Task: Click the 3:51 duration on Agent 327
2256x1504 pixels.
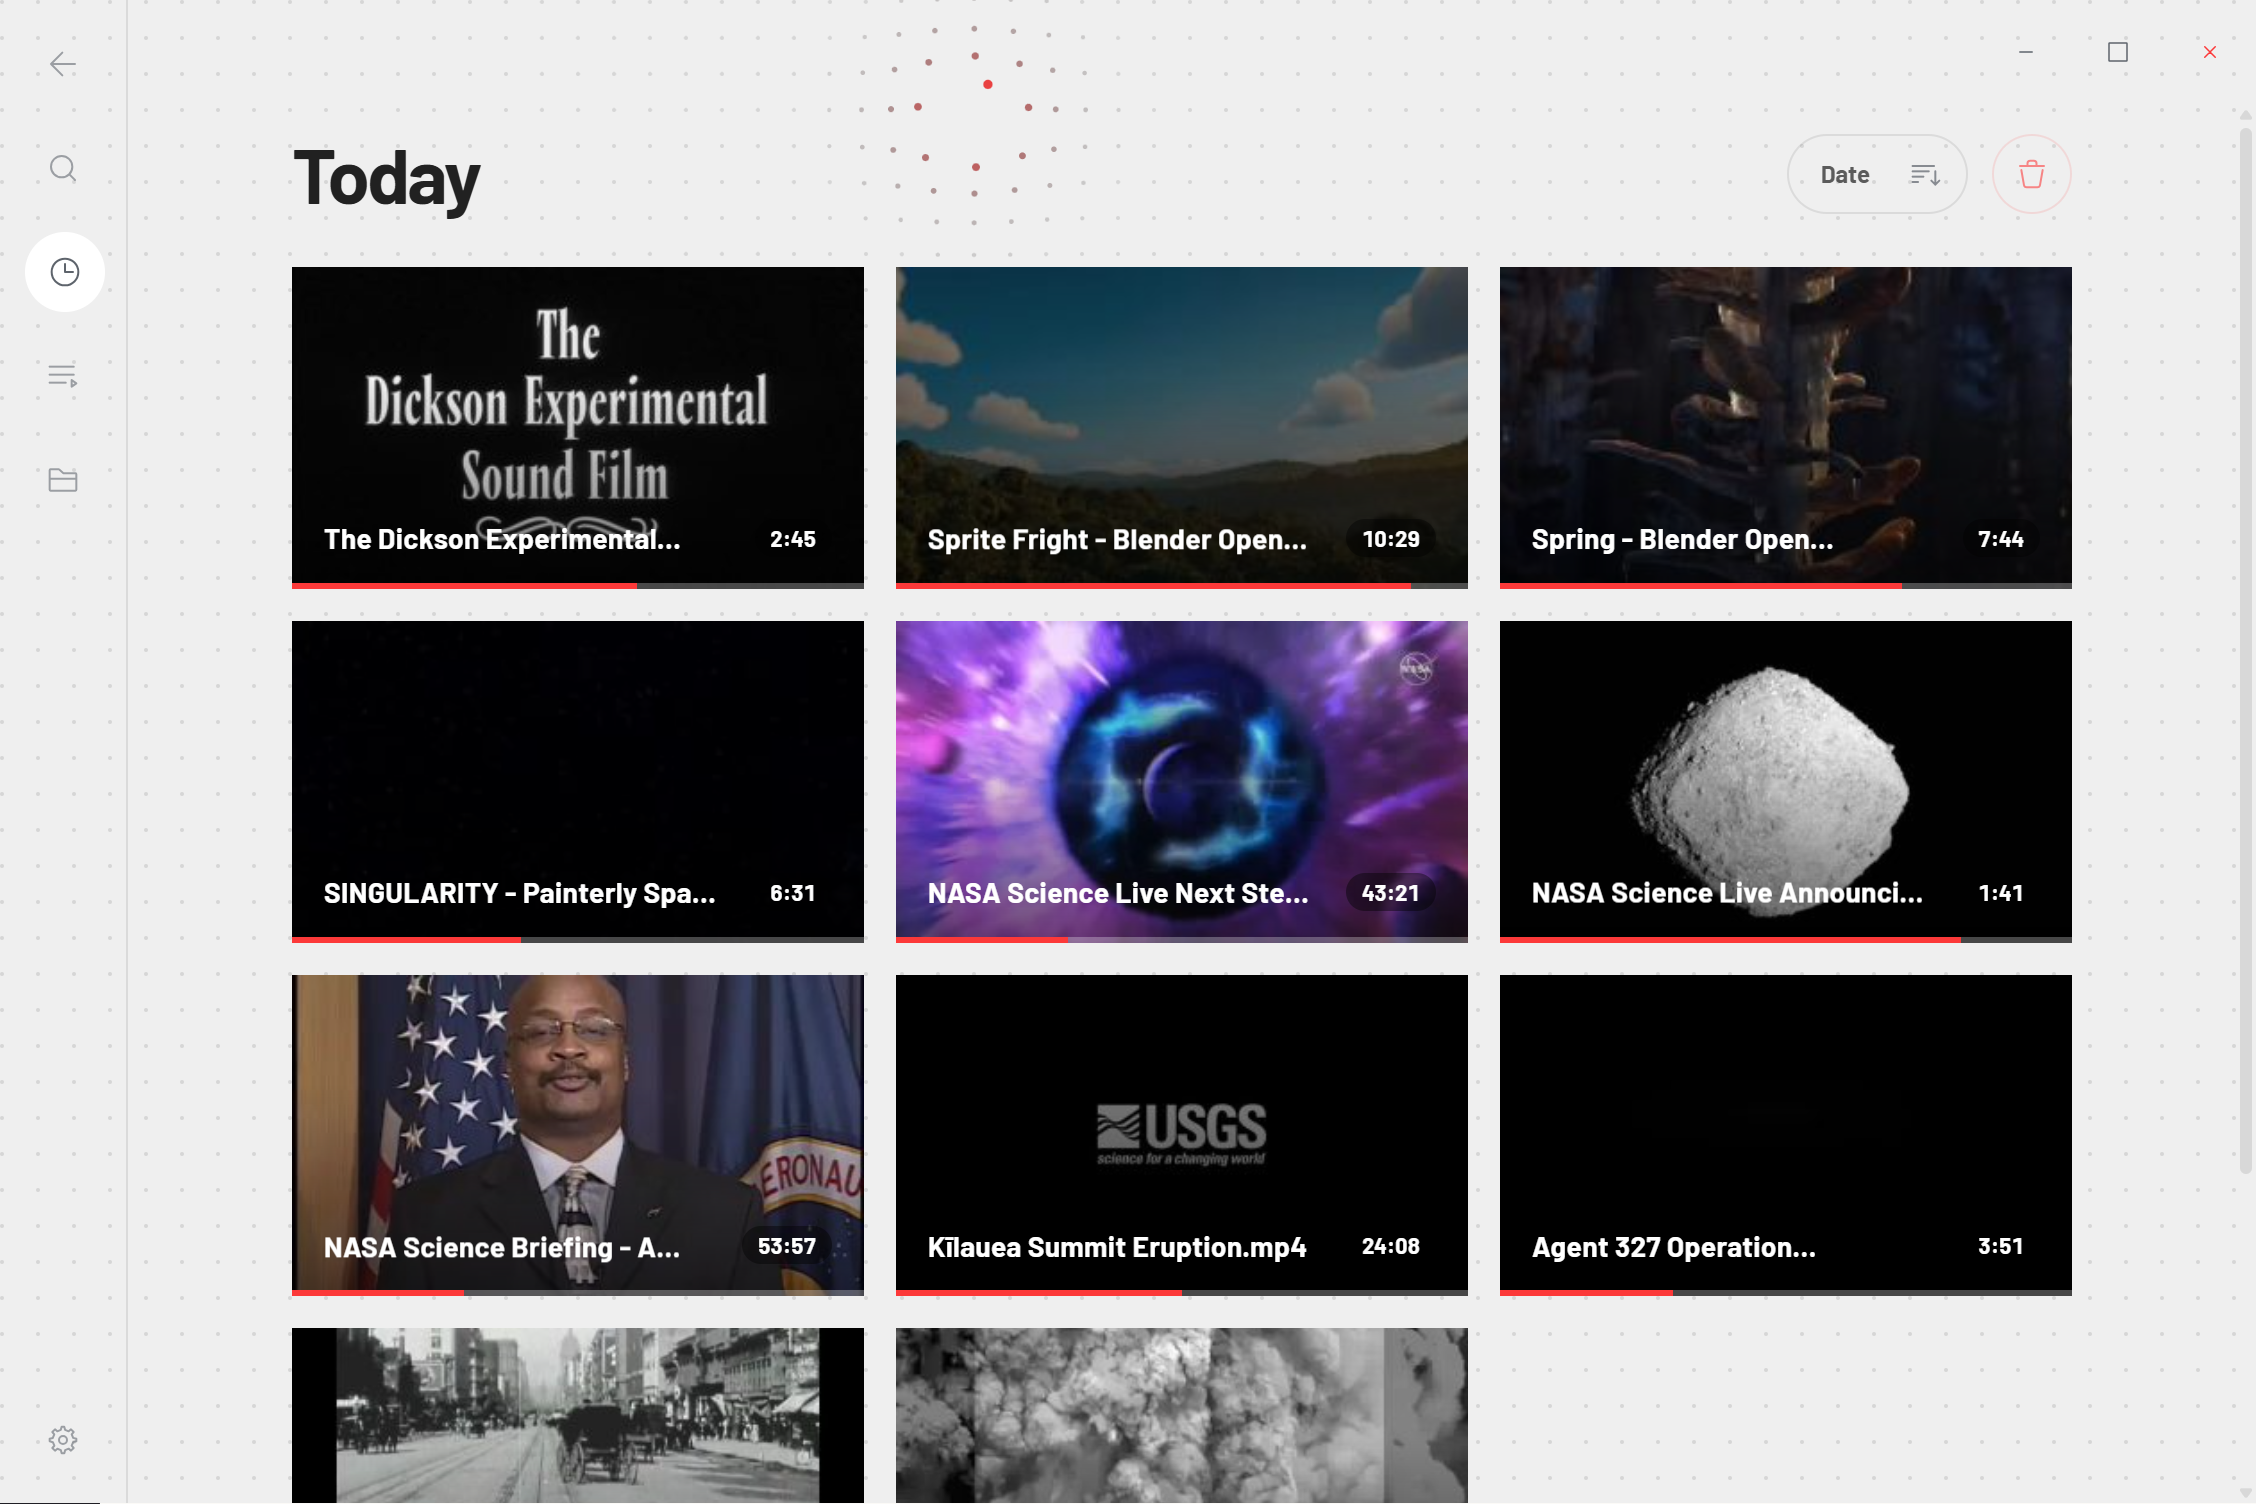Action: (x=2001, y=1246)
